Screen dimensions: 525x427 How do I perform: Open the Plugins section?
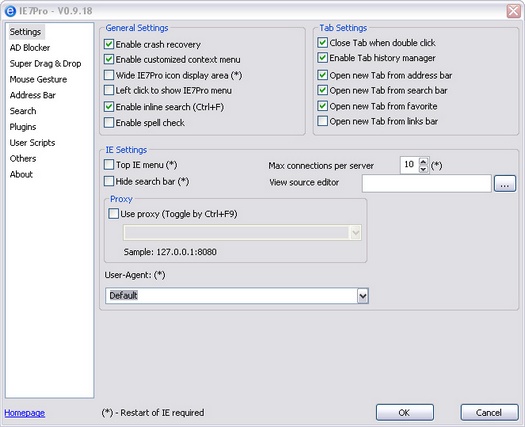coord(23,127)
